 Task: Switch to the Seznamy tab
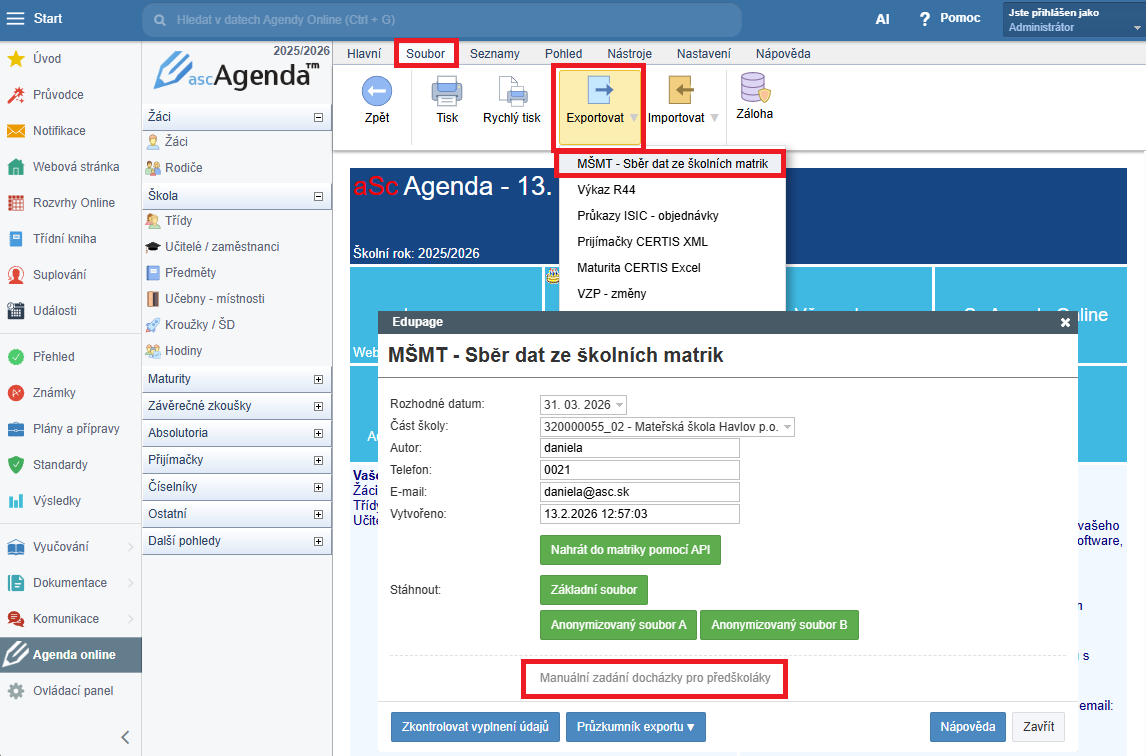(x=494, y=54)
